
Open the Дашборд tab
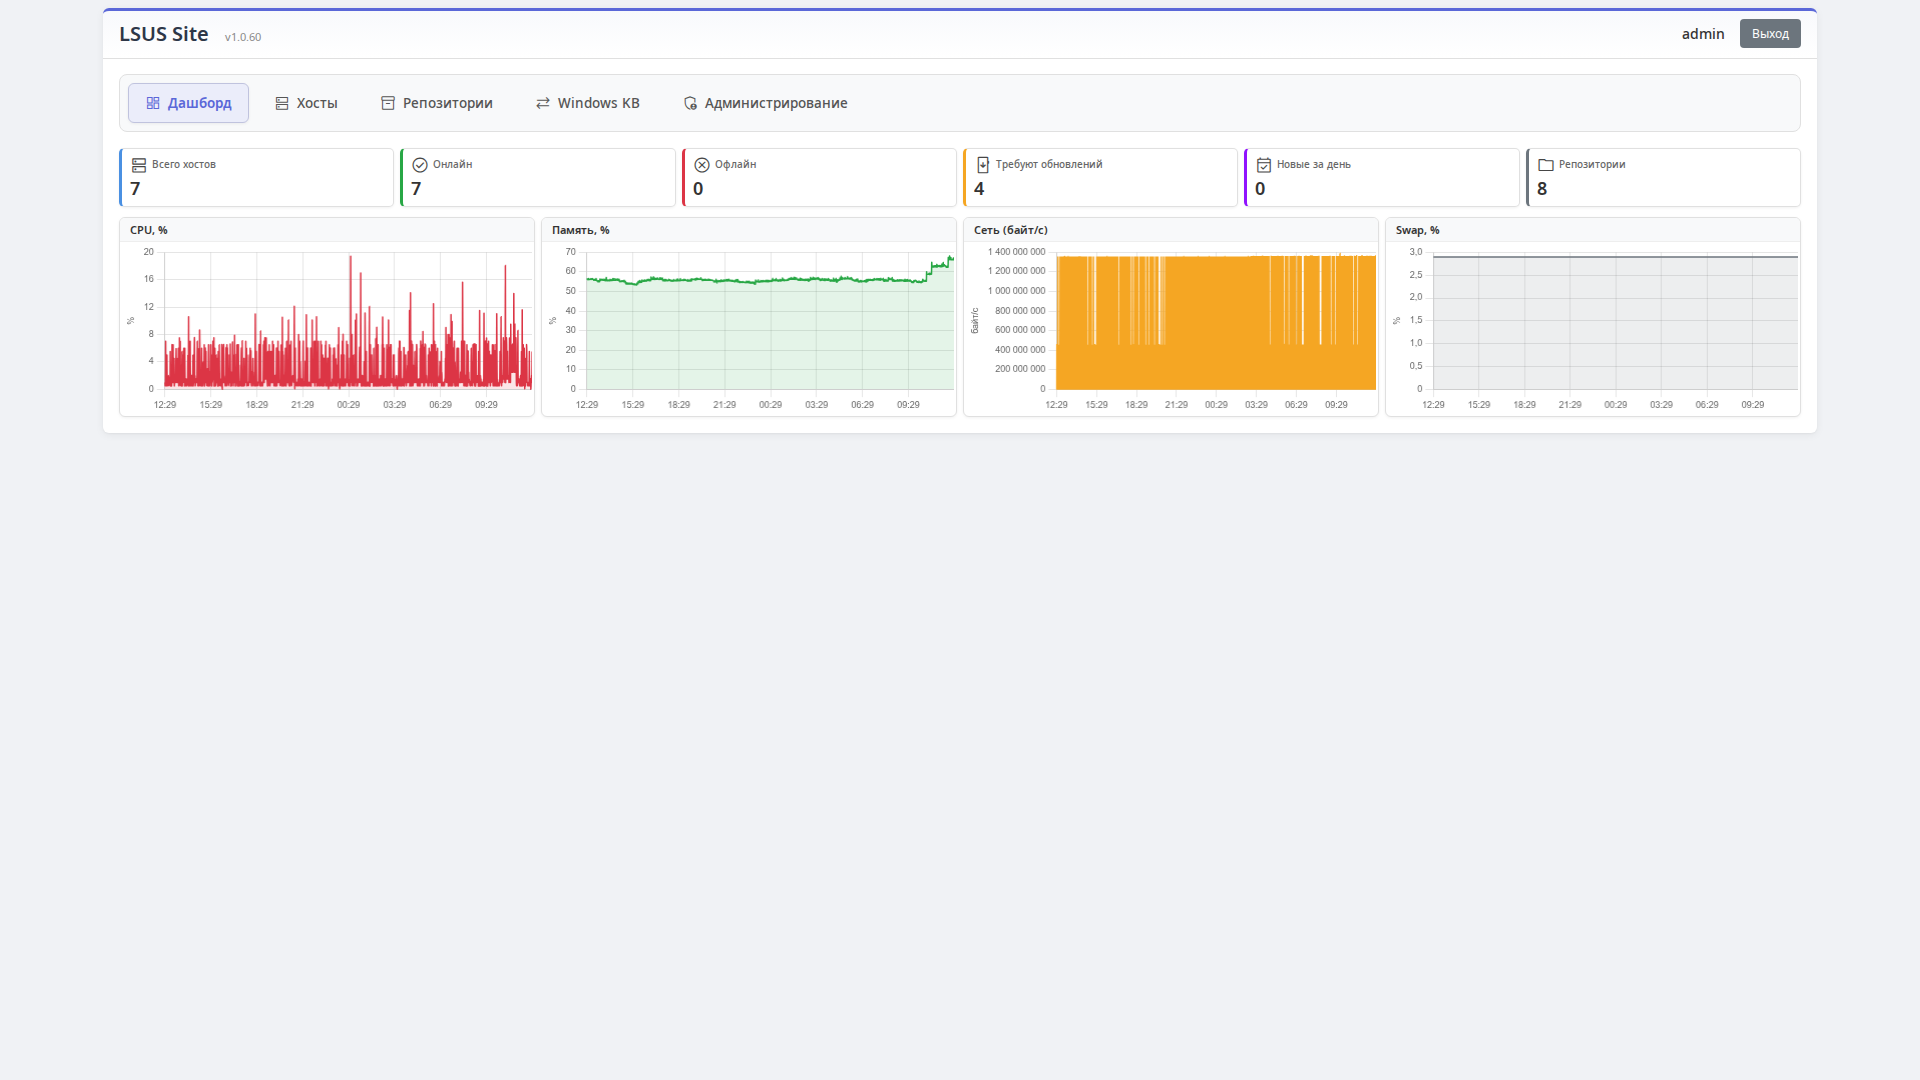click(x=188, y=103)
